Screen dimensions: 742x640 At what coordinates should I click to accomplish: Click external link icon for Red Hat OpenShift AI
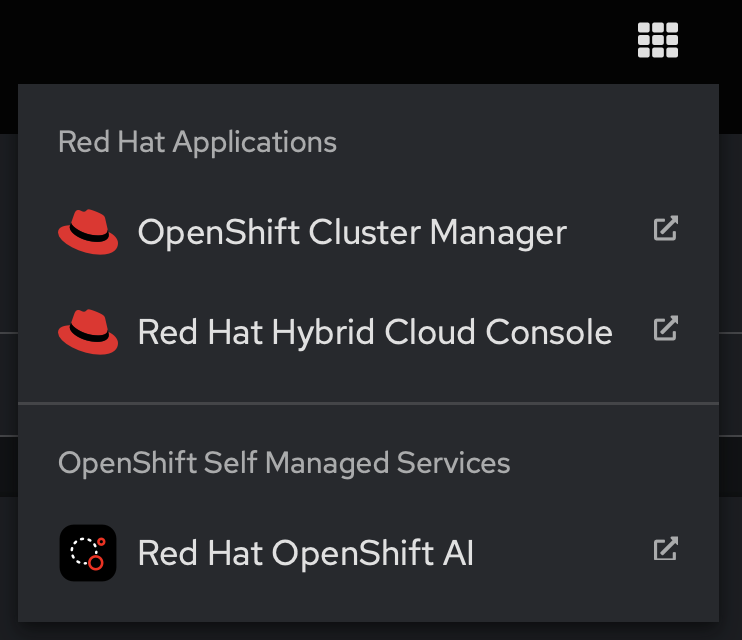point(666,549)
